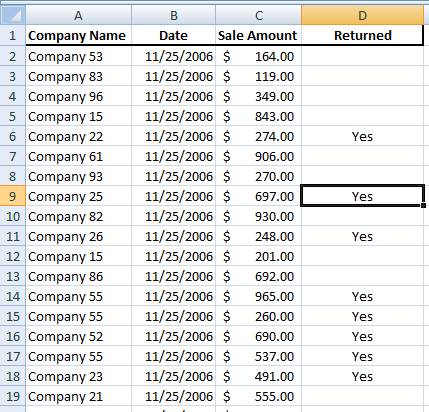
Task: Select the Company 82 cell
Action: click(79, 216)
